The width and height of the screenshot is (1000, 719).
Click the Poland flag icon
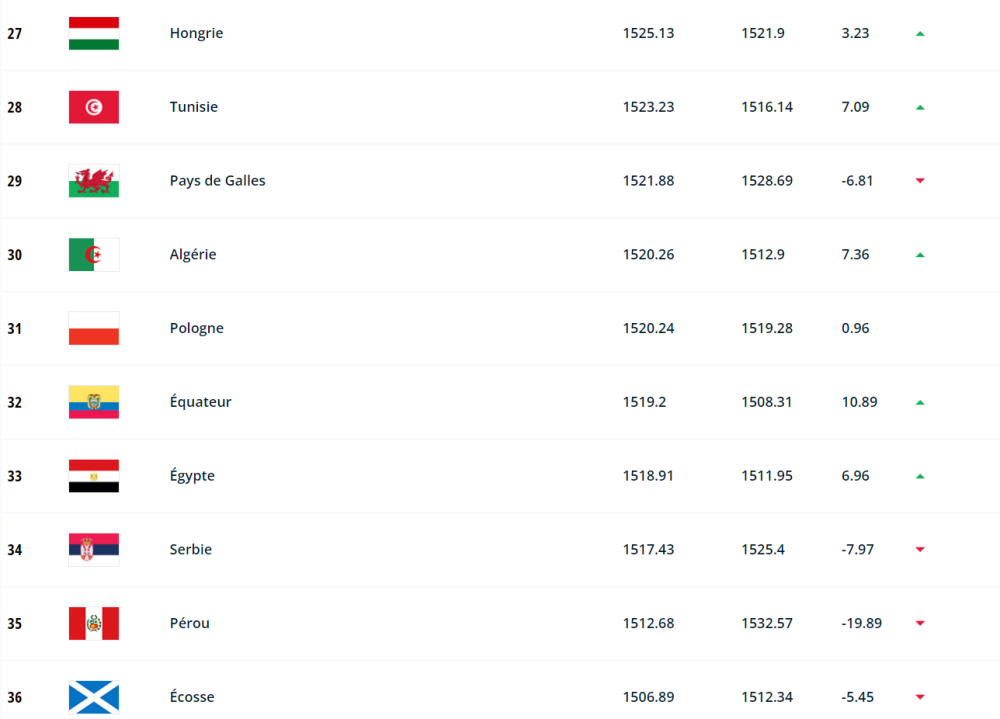93,328
